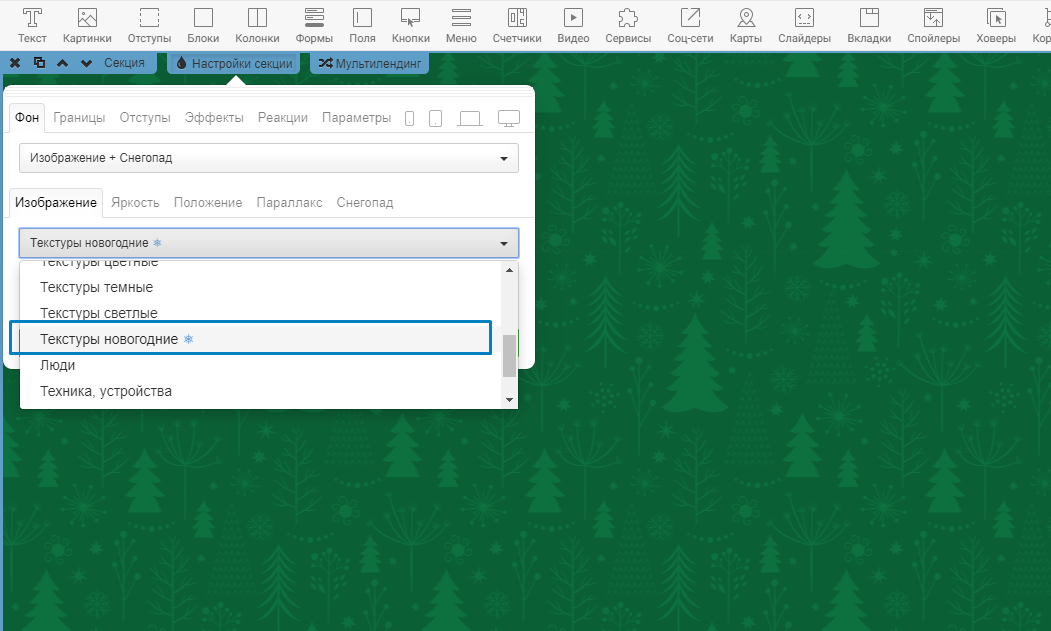Duplicate the section using the copy icon
The image size is (1051, 631).
click(39, 63)
